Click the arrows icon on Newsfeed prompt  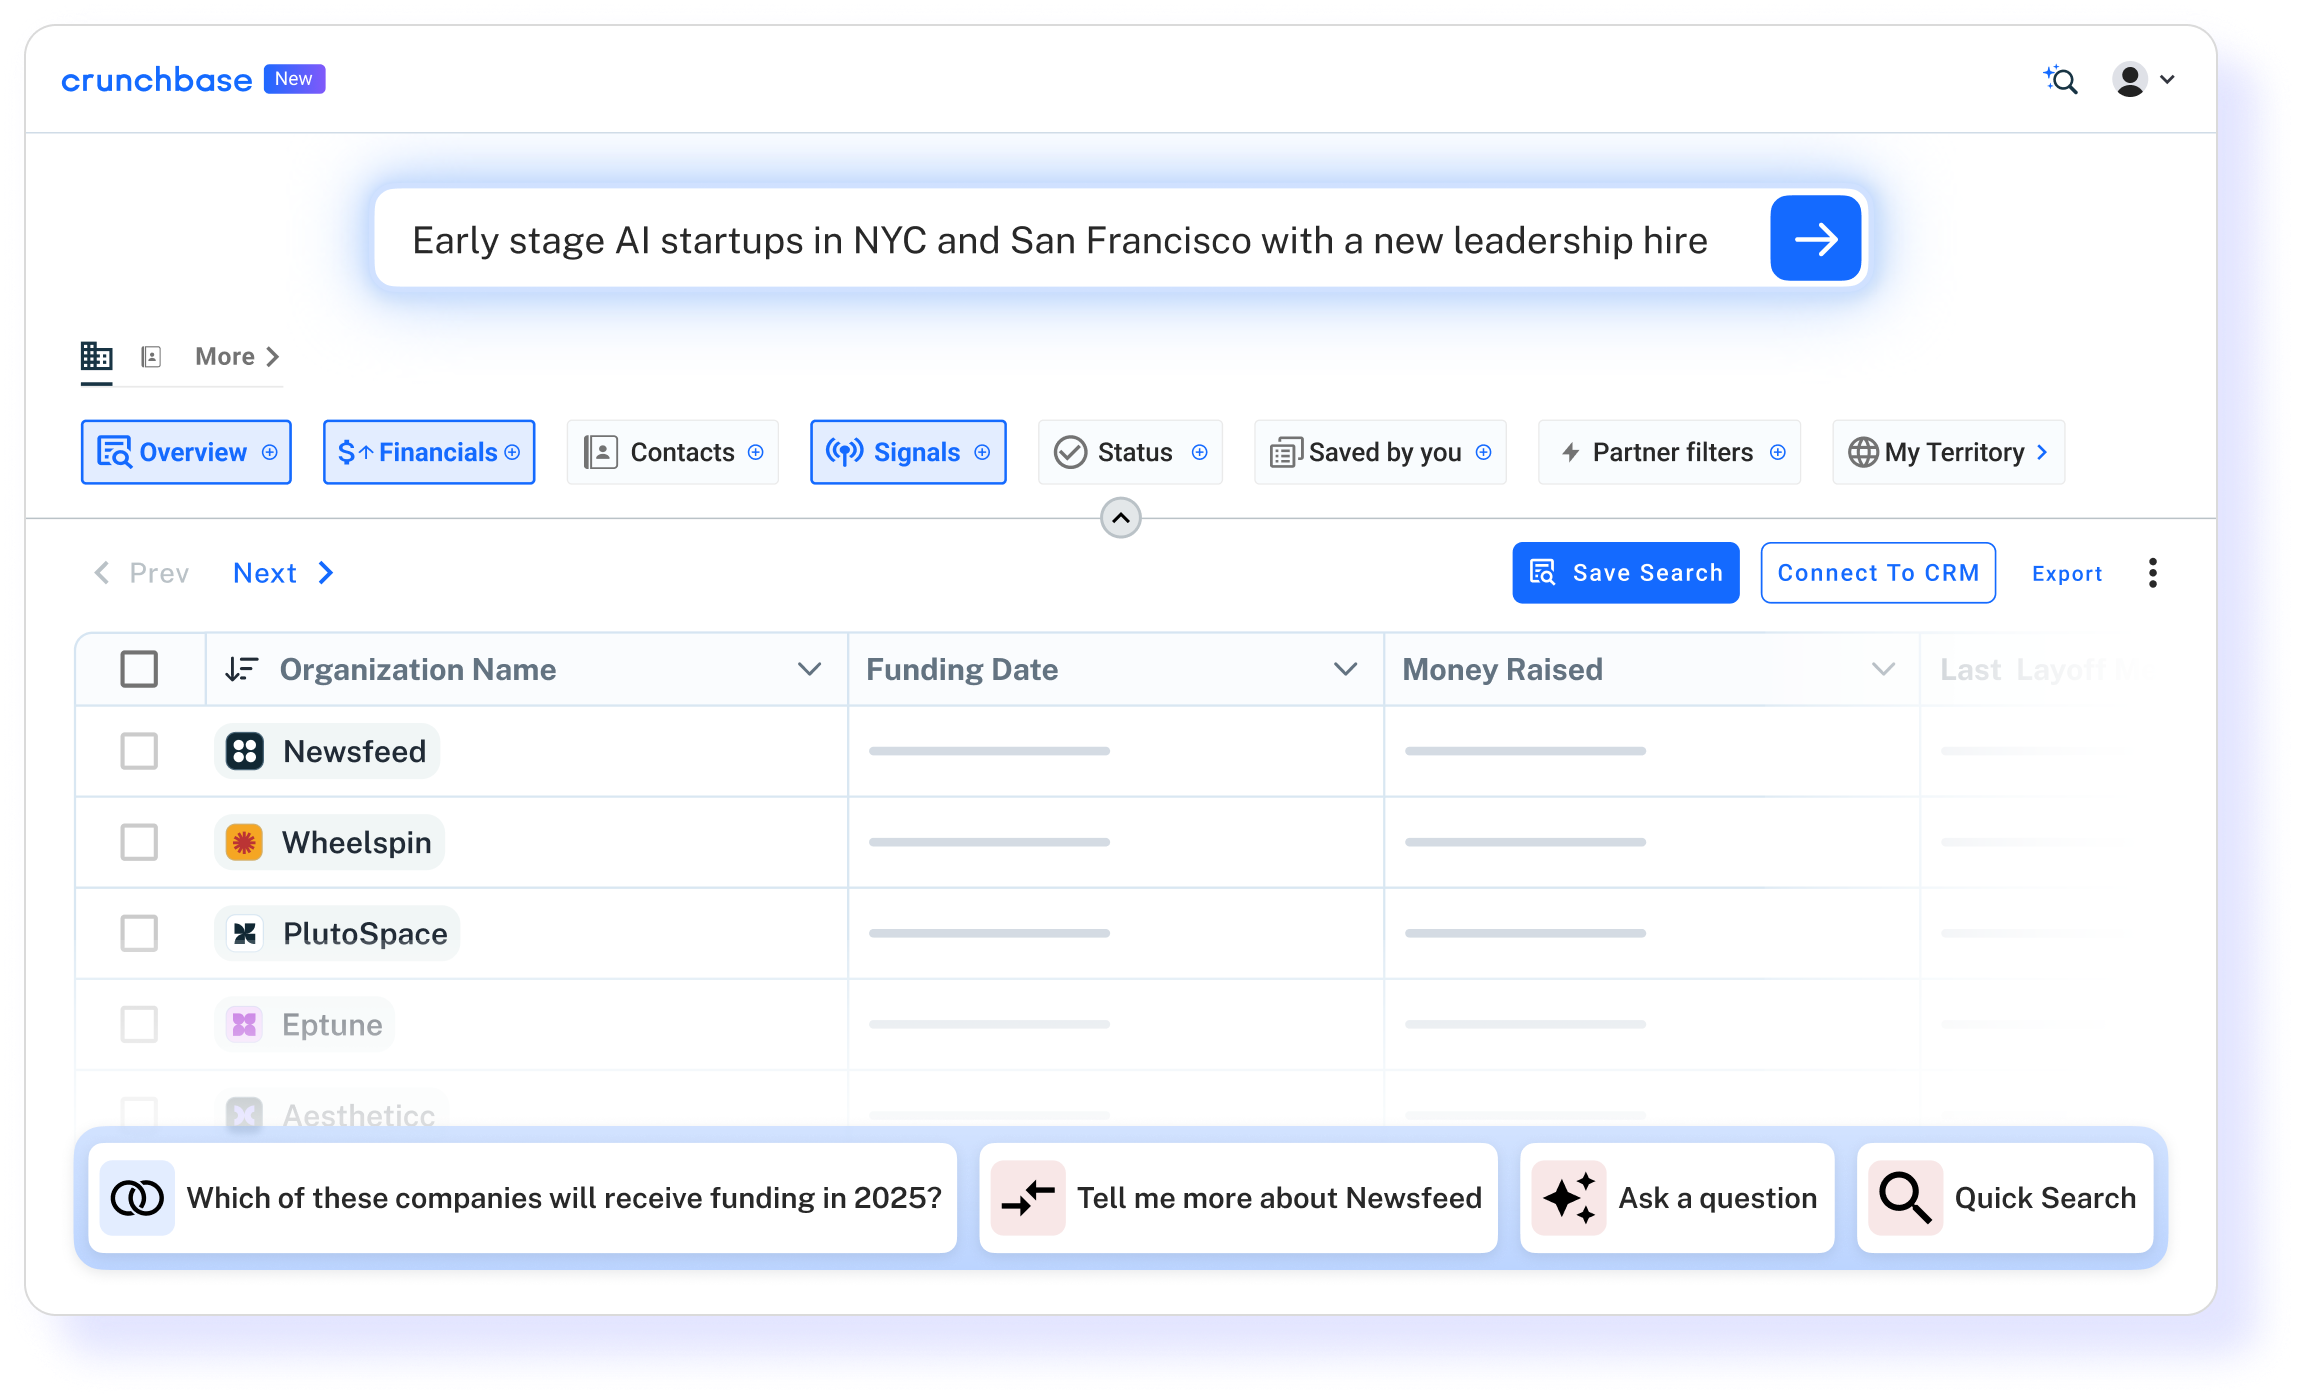coord(1028,1198)
